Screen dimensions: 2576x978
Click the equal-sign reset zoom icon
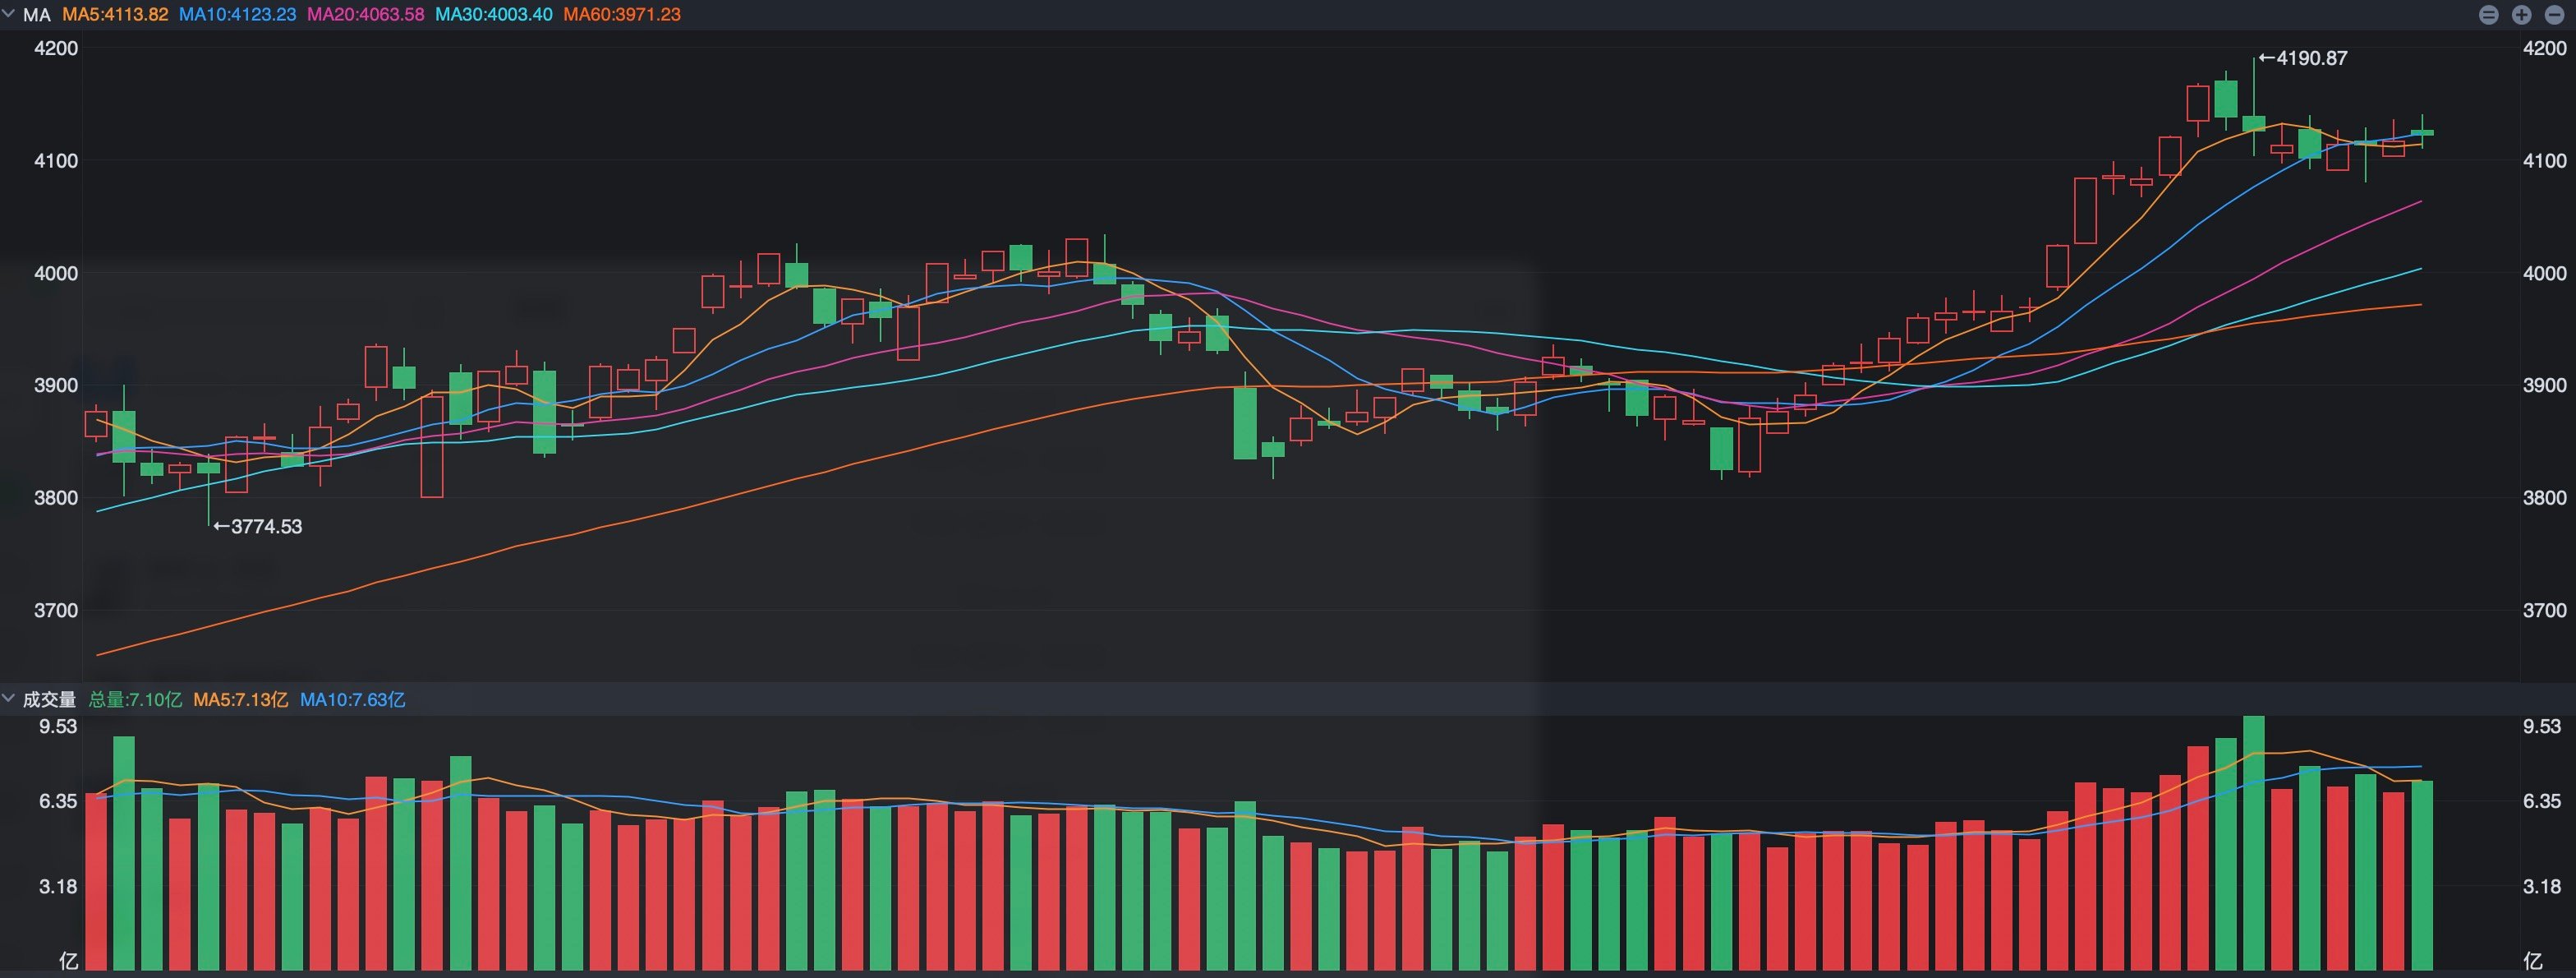pos(2489,15)
